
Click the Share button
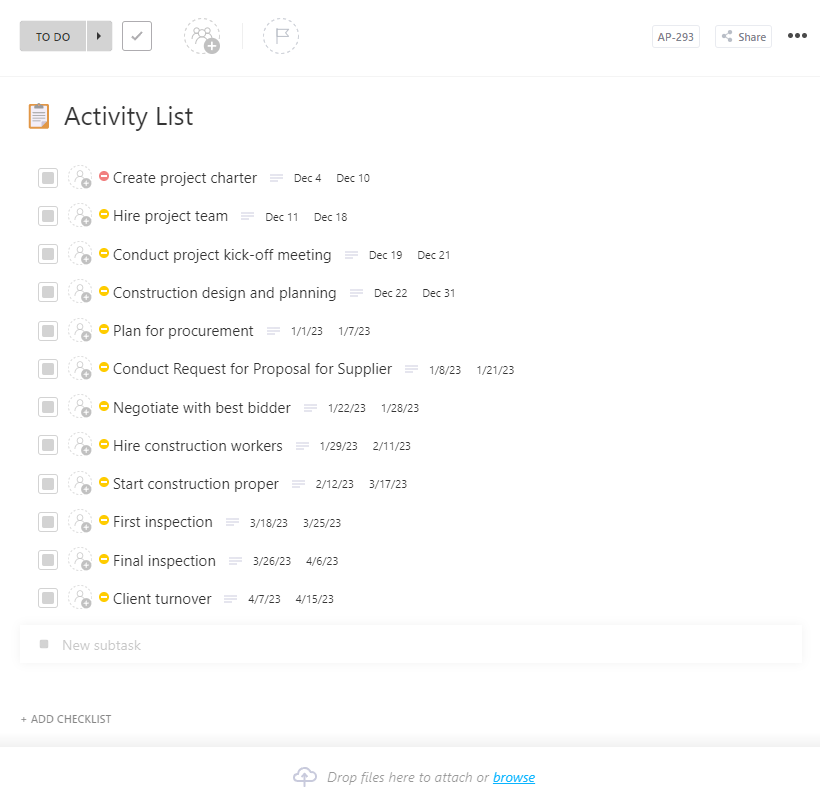tap(743, 37)
